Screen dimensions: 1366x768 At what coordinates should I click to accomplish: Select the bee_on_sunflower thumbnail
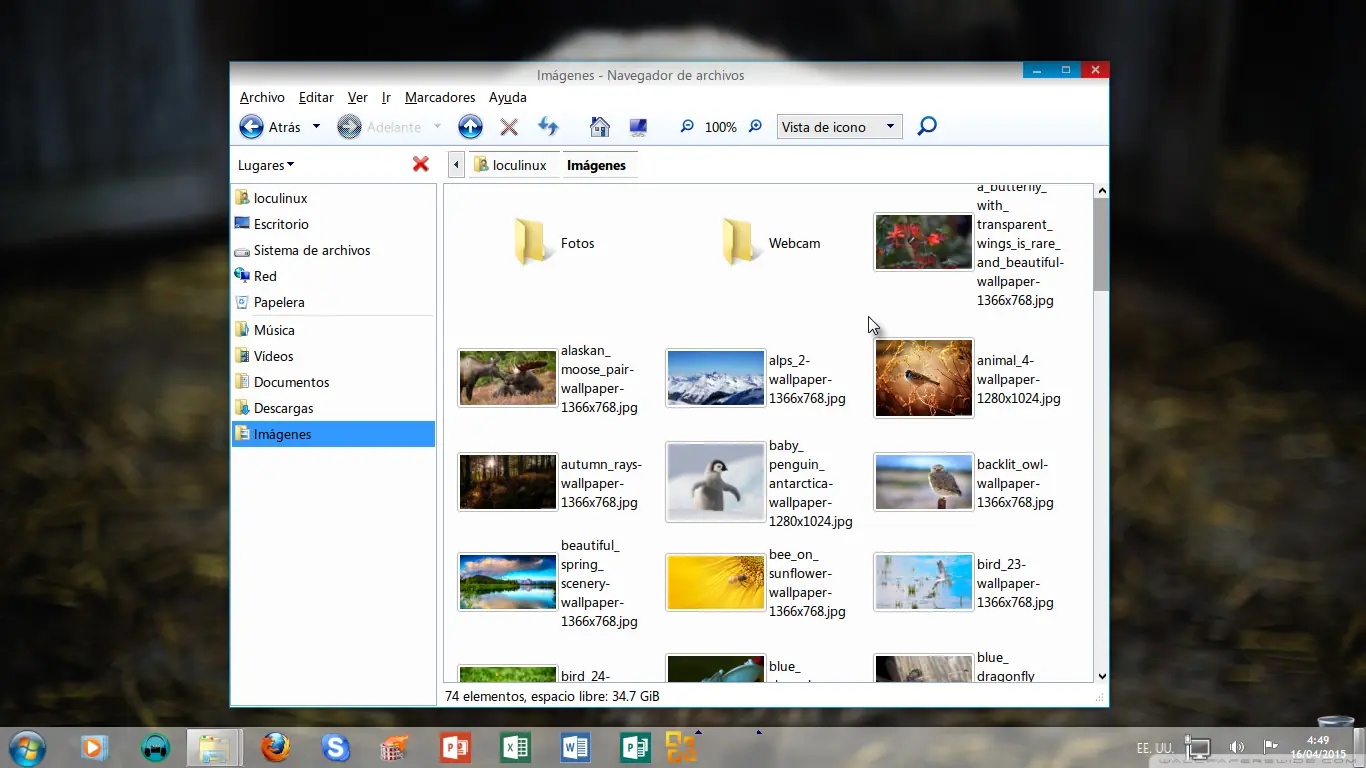coord(715,582)
